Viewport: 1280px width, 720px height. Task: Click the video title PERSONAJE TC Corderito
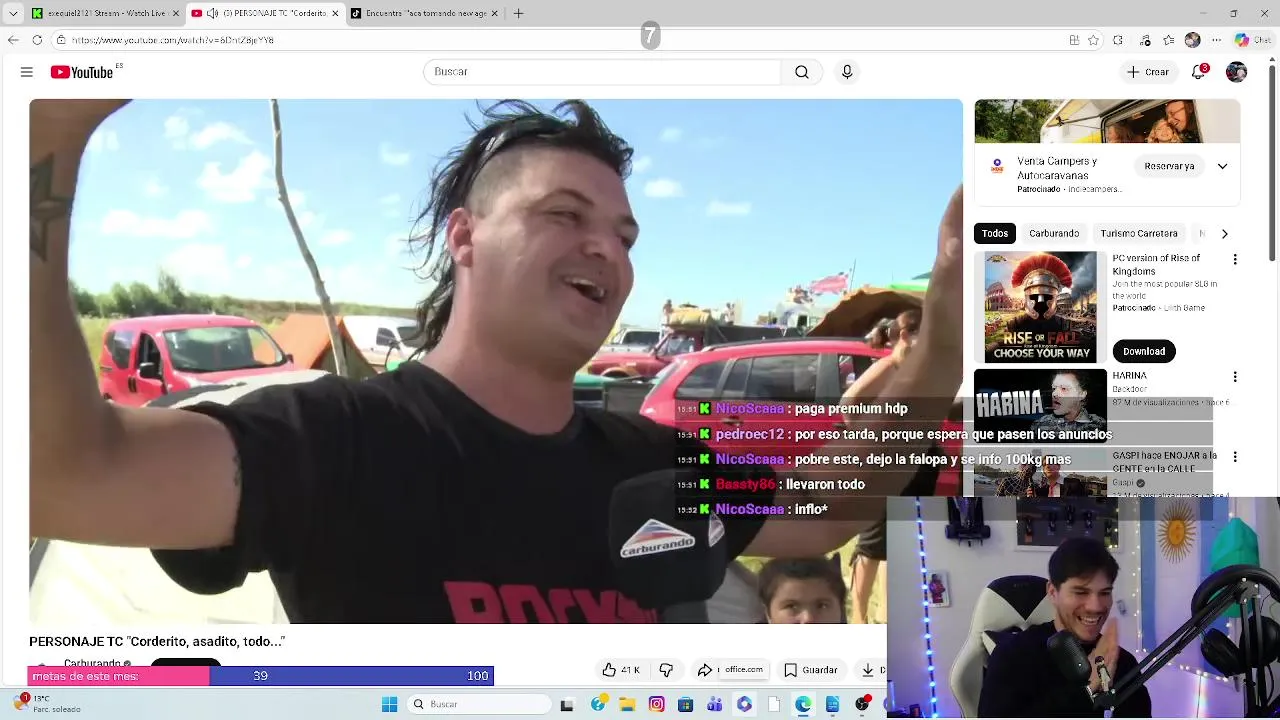[157, 641]
